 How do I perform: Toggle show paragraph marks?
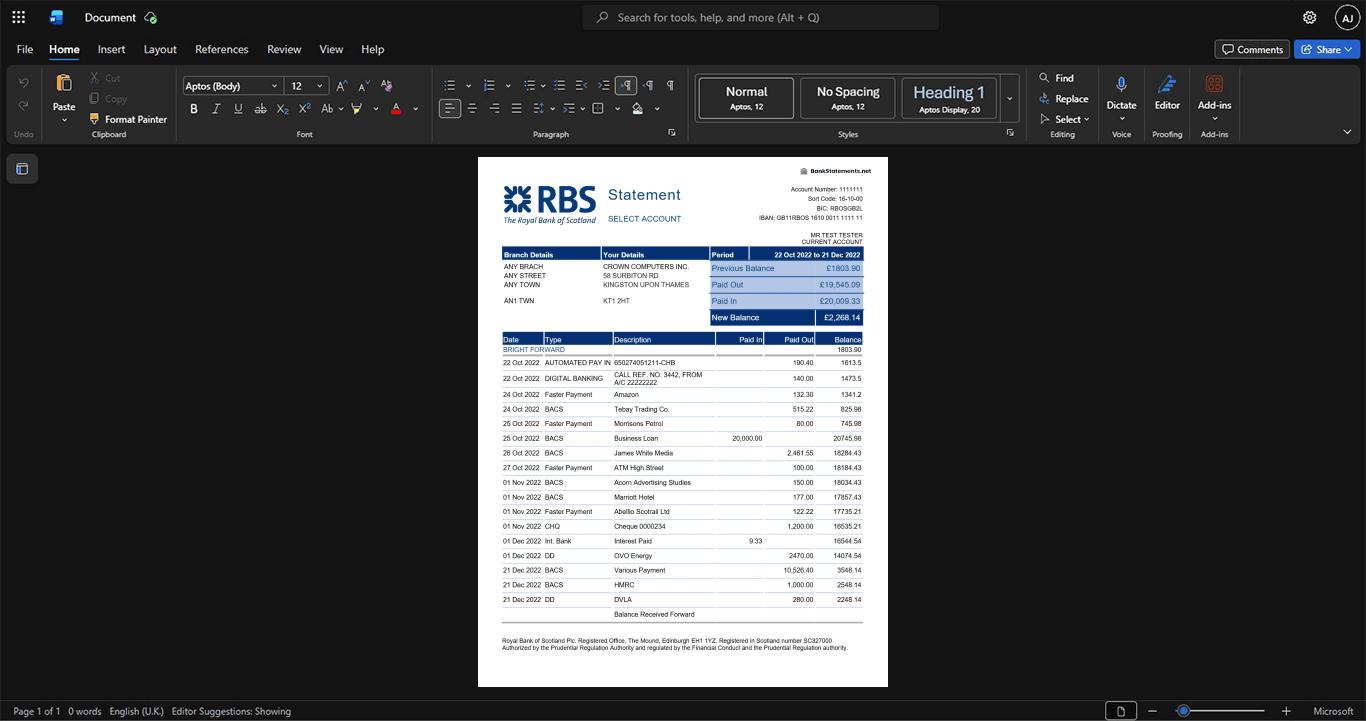point(670,86)
